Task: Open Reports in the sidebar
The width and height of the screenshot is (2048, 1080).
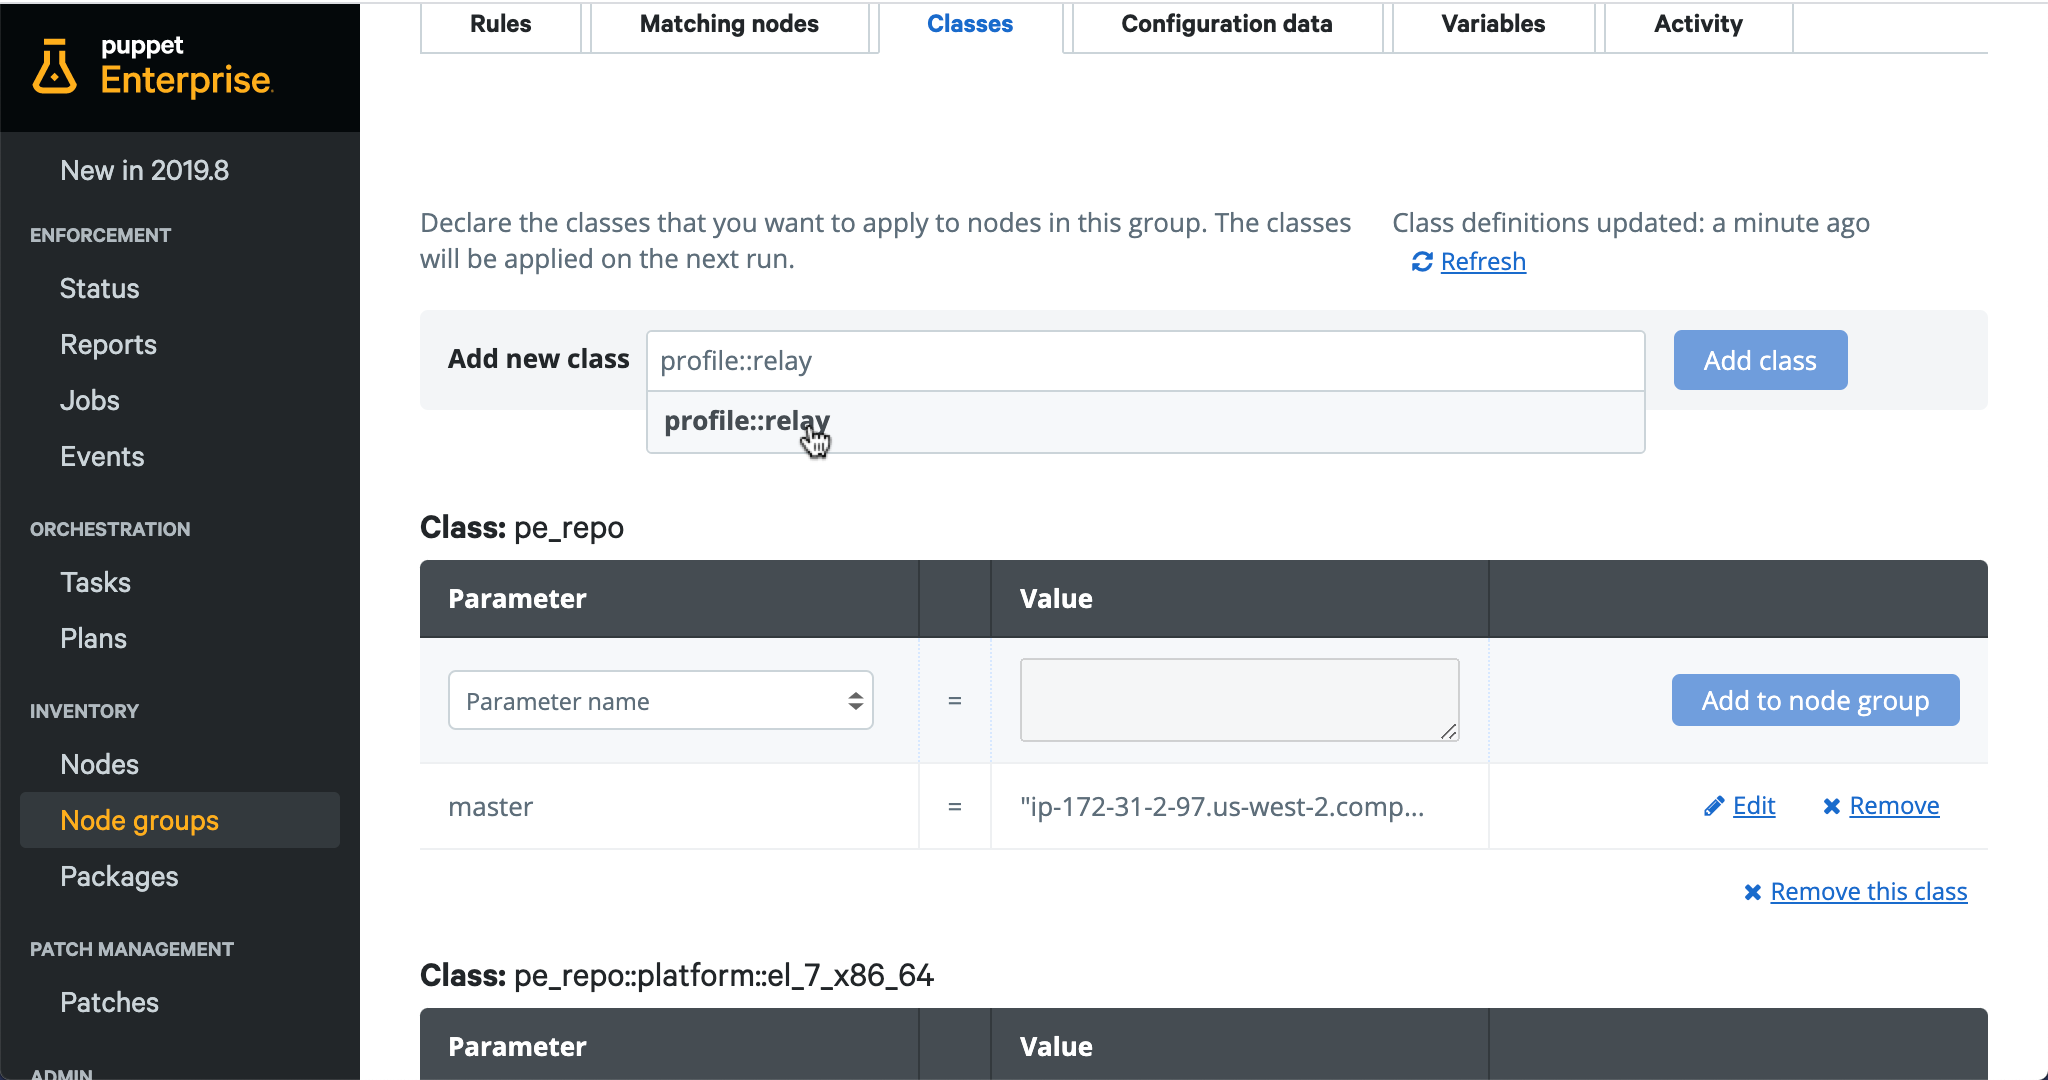Action: pos(109,345)
